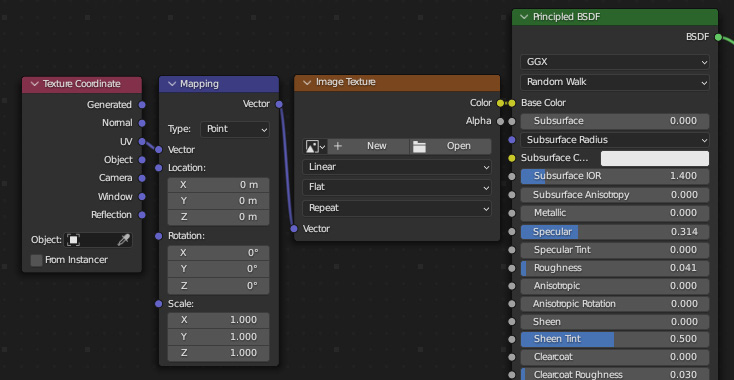Open the Repeat extension dropdown
Viewport: 734px width, 380px height.
point(397,208)
